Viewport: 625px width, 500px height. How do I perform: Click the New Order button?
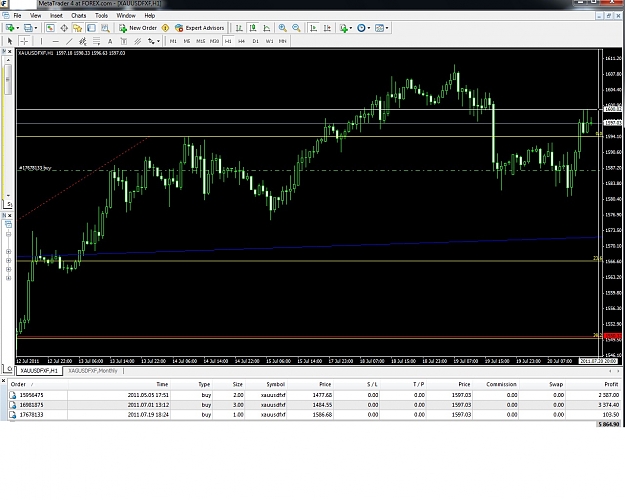pyautogui.click(x=138, y=28)
